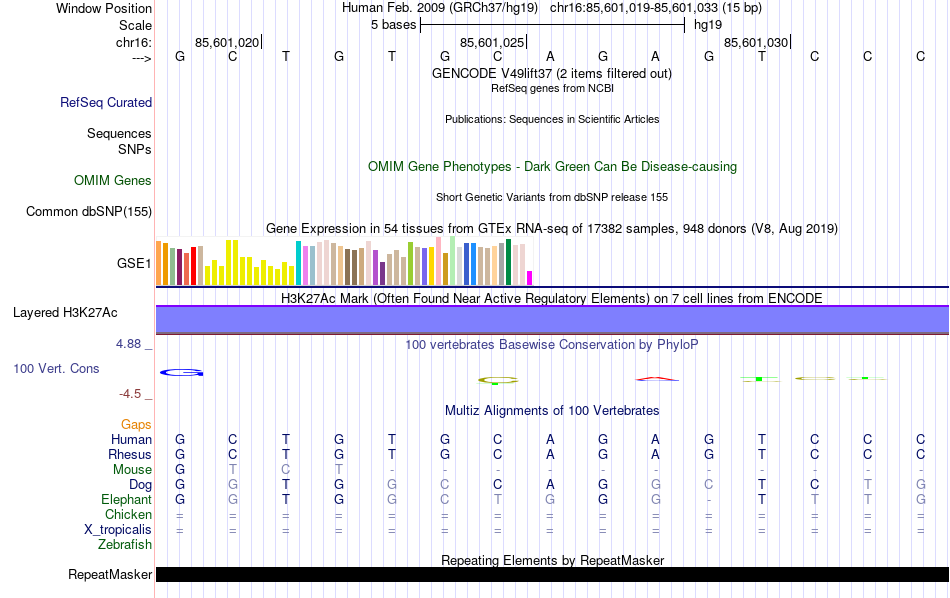Image resolution: width=950 pixels, height=598 pixels.
Task: Click the RefSeq genes from NCBI title
Action: (x=552, y=88)
